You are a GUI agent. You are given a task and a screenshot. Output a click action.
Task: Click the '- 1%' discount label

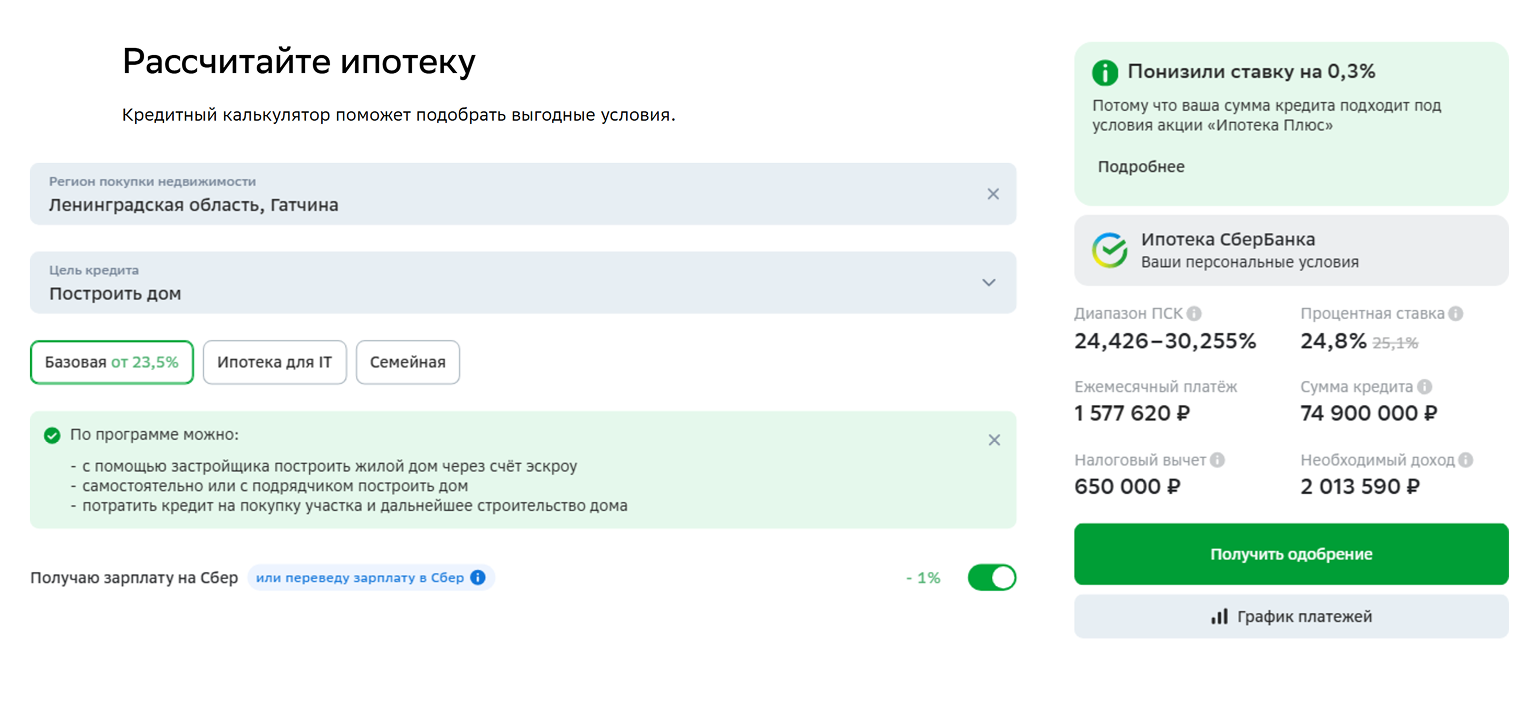pos(923,578)
